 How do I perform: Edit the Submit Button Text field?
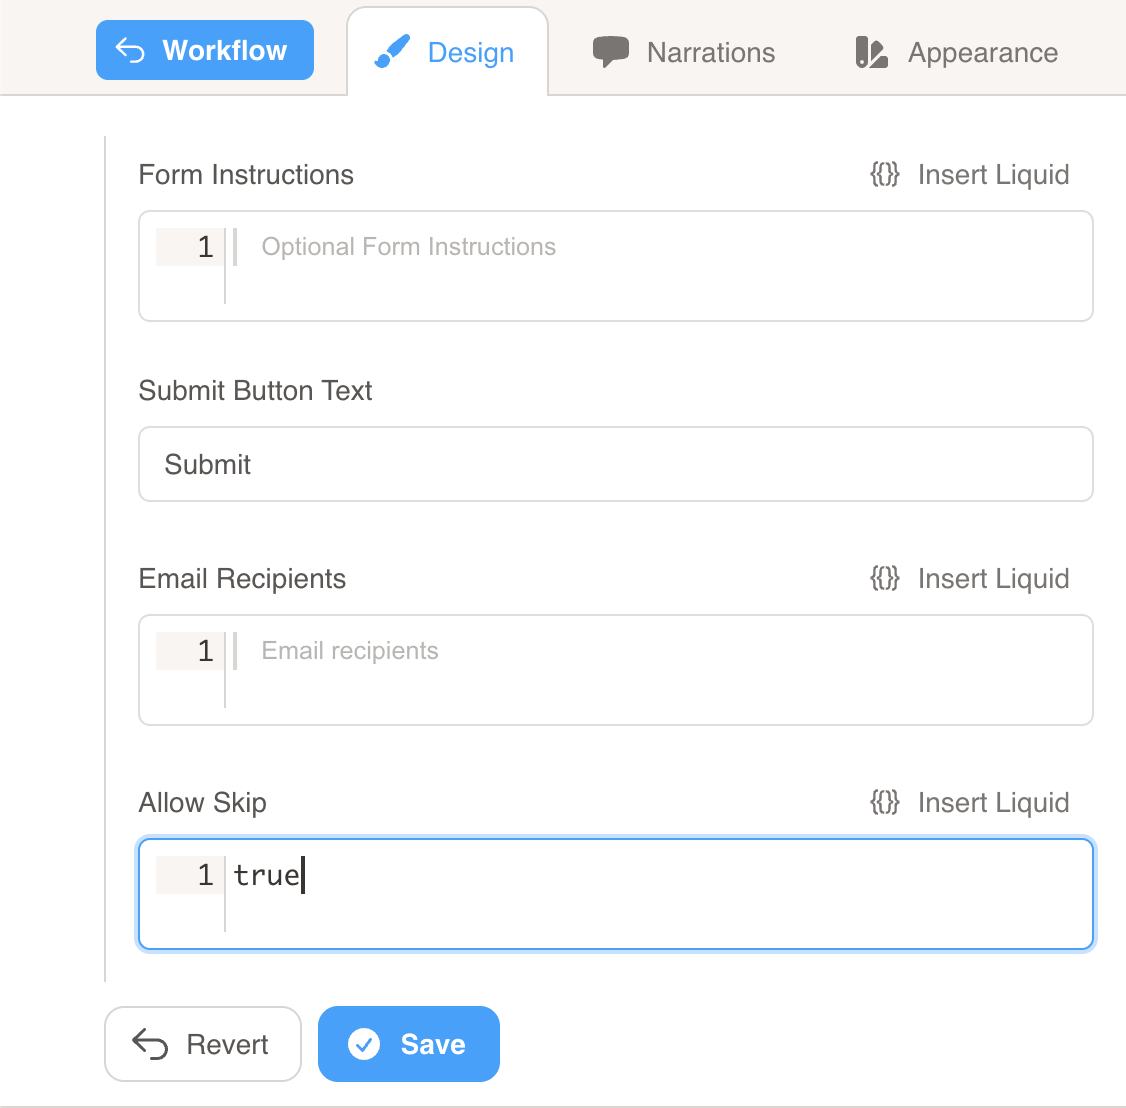click(615, 464)
